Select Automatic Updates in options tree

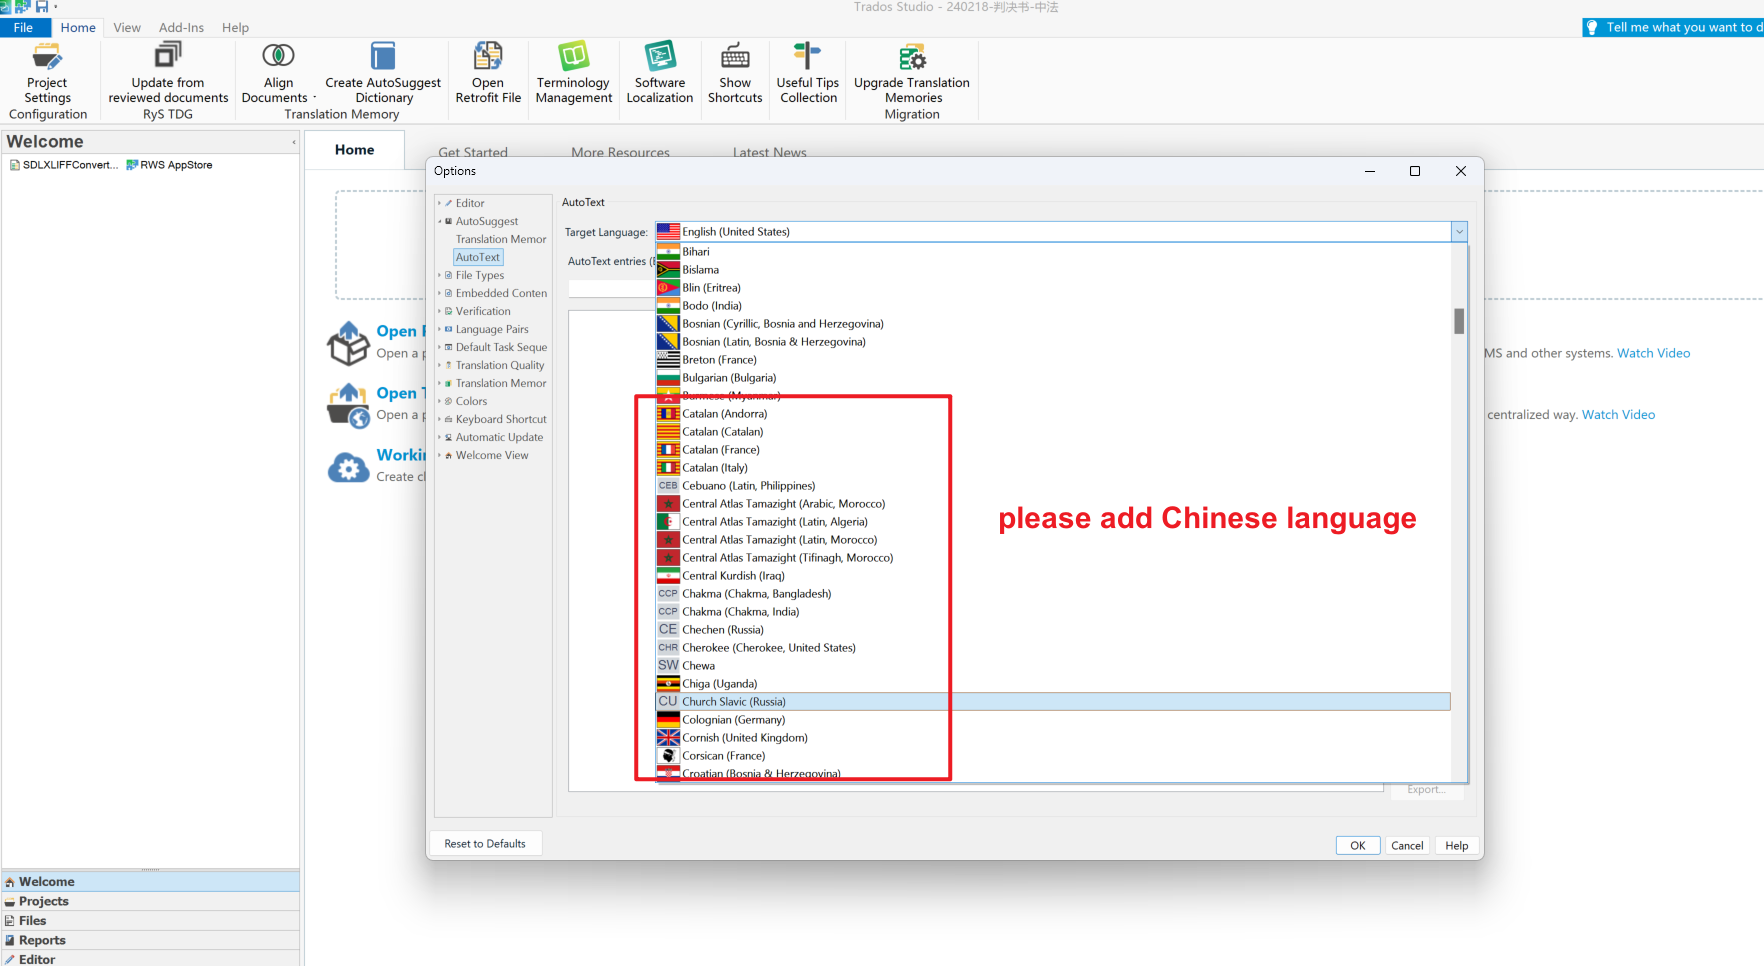tap(499, 437)
